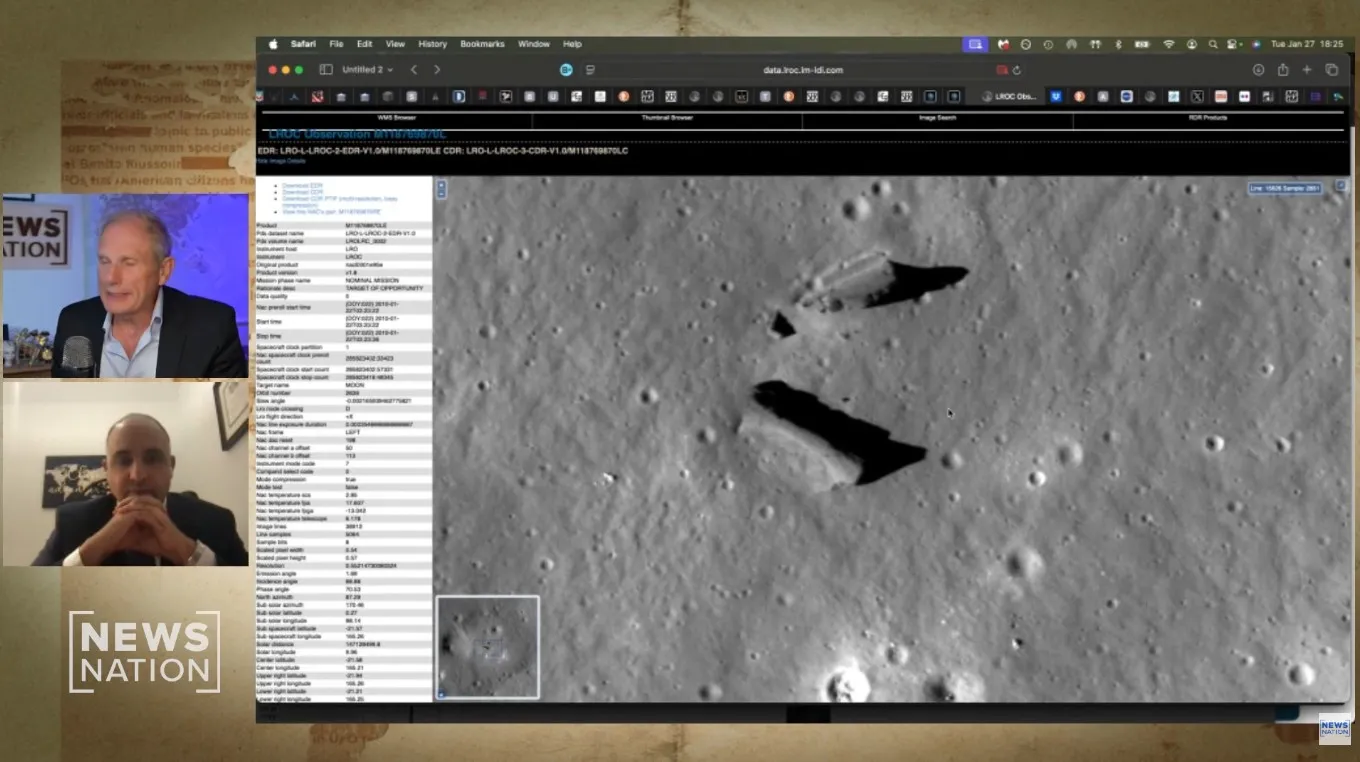Click the X (Twitter) favicon in the bookmarks bar
This screenshot has width=1360, height=762.
1197,96
